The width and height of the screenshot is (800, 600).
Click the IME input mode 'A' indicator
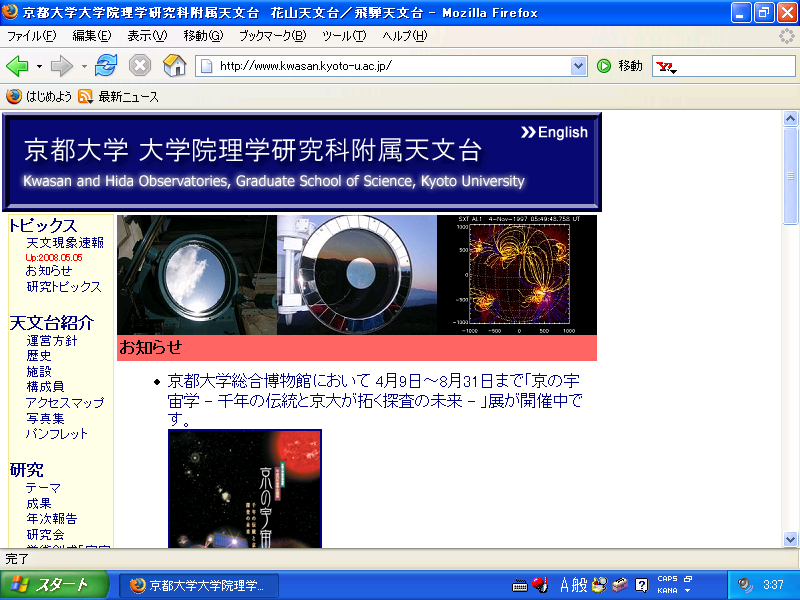(564, 585)
